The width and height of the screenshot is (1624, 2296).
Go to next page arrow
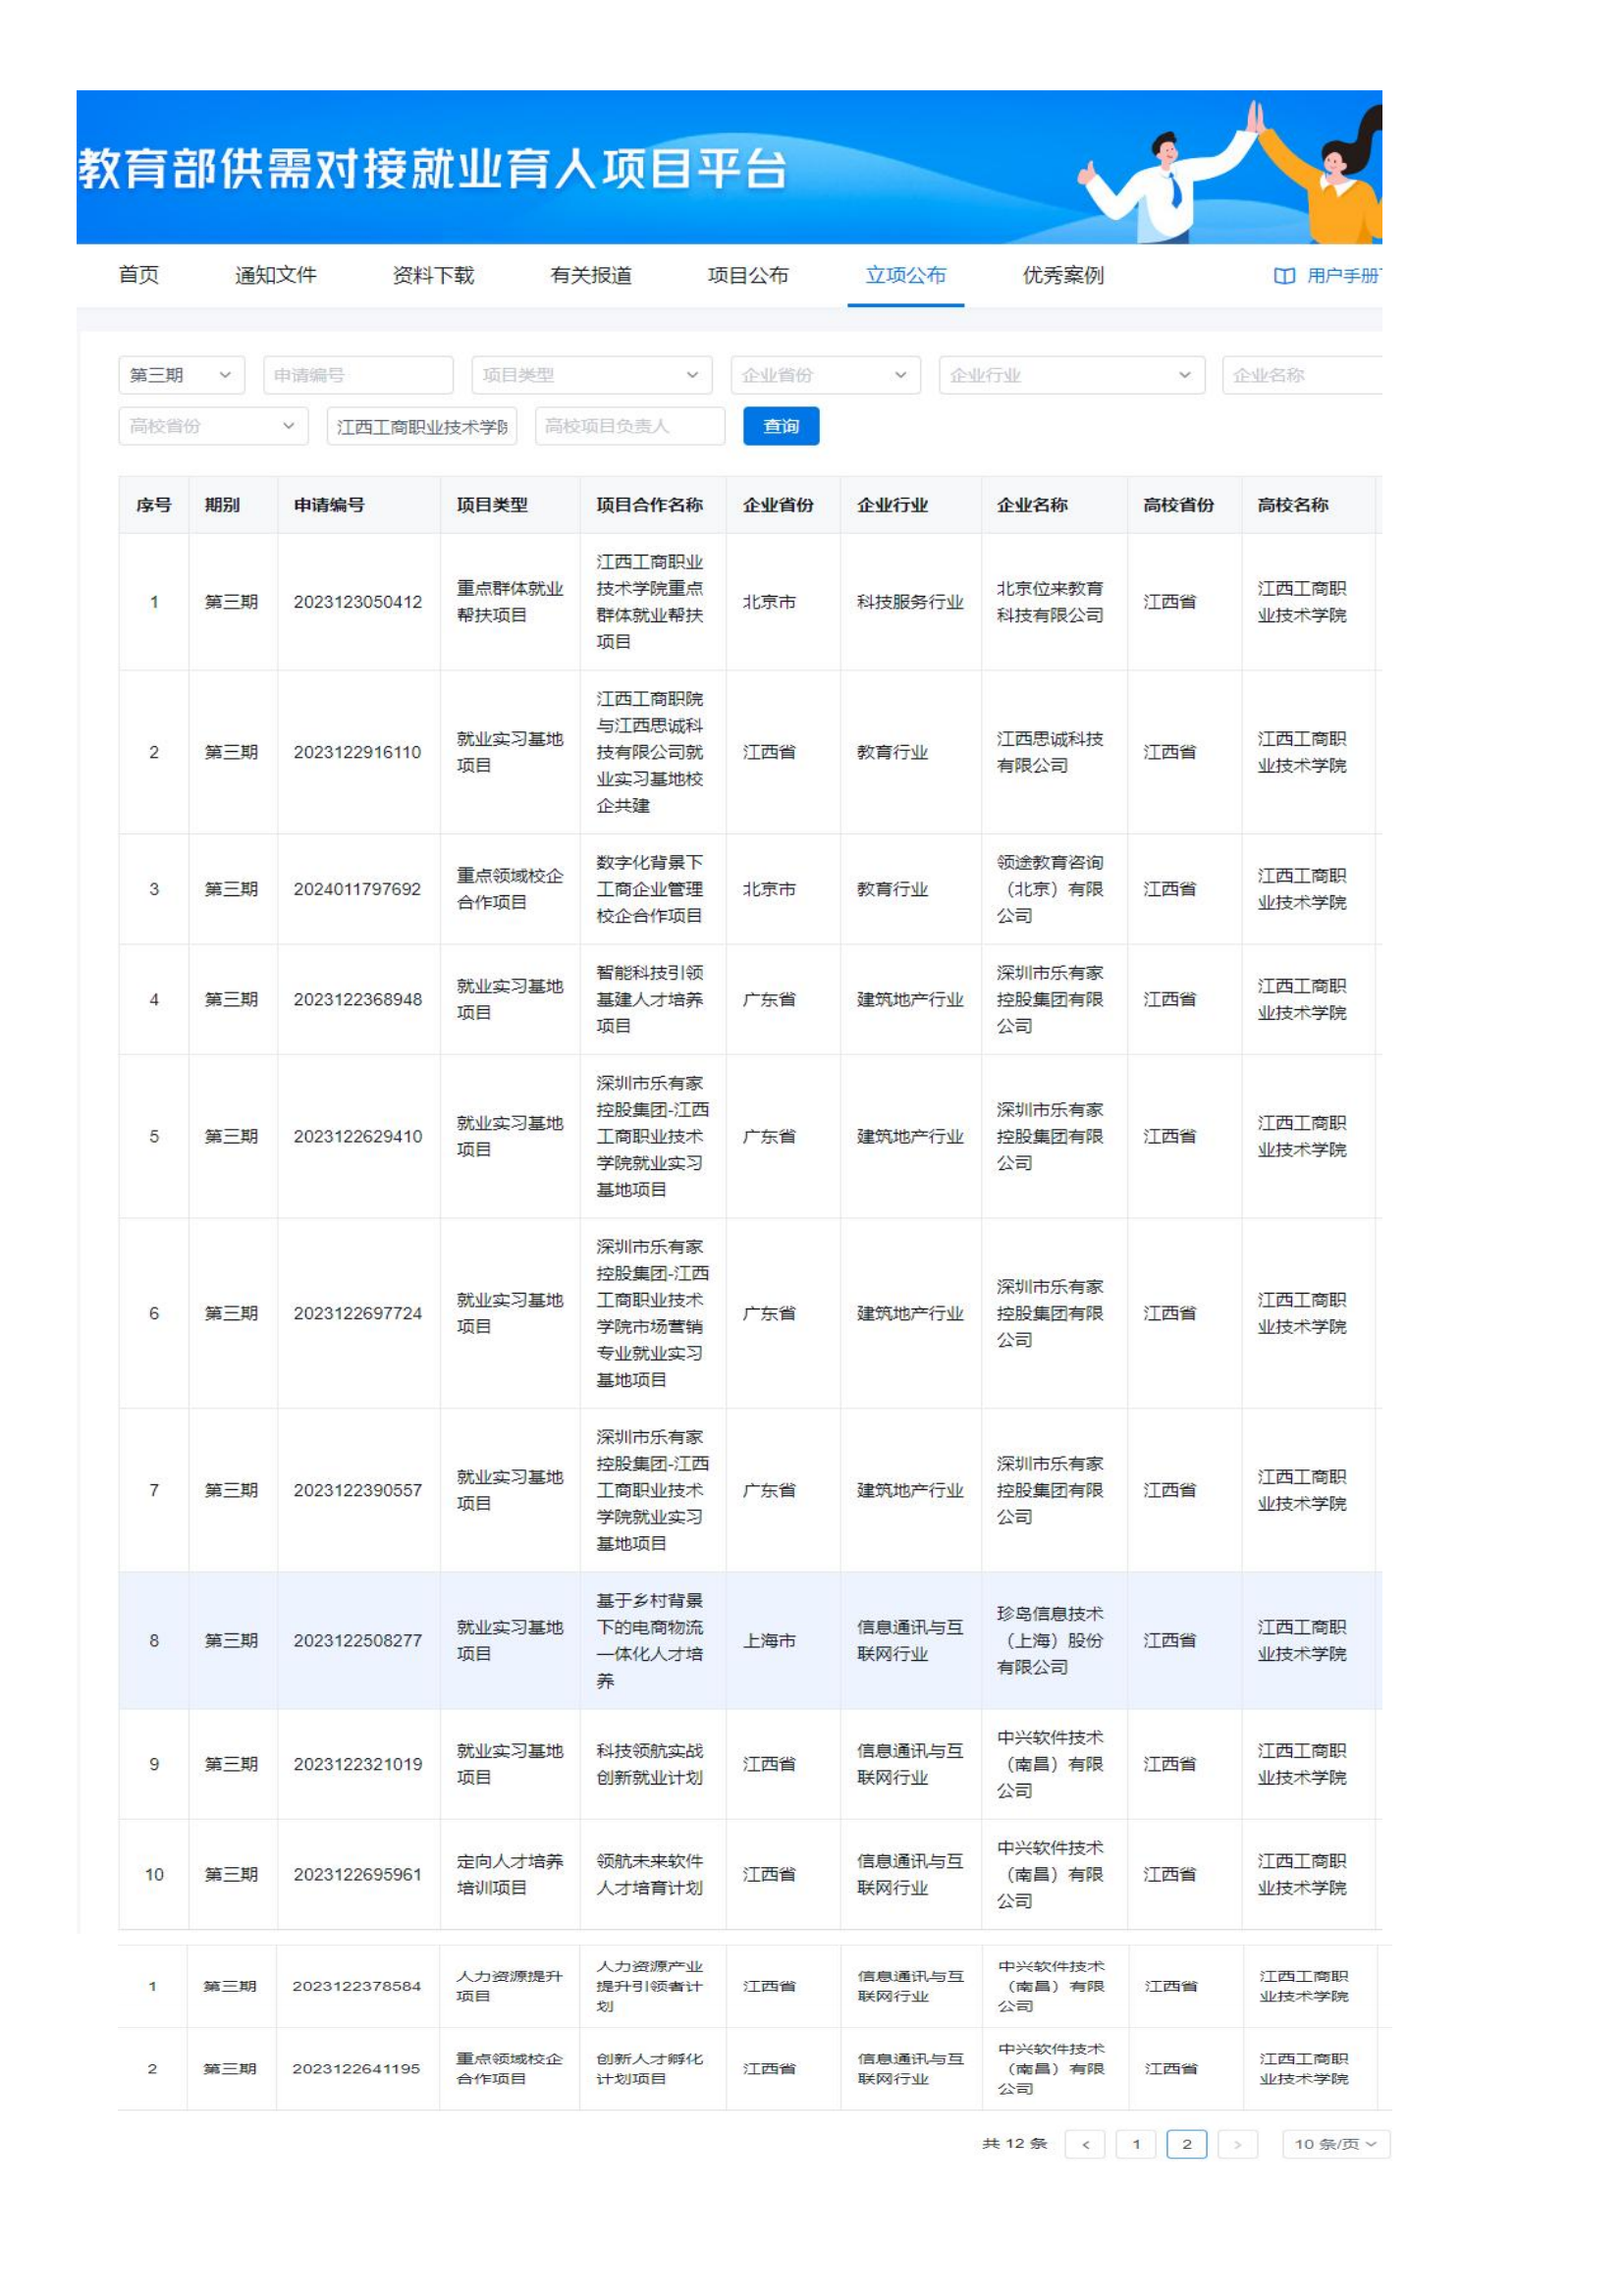coord(1237,2144)
